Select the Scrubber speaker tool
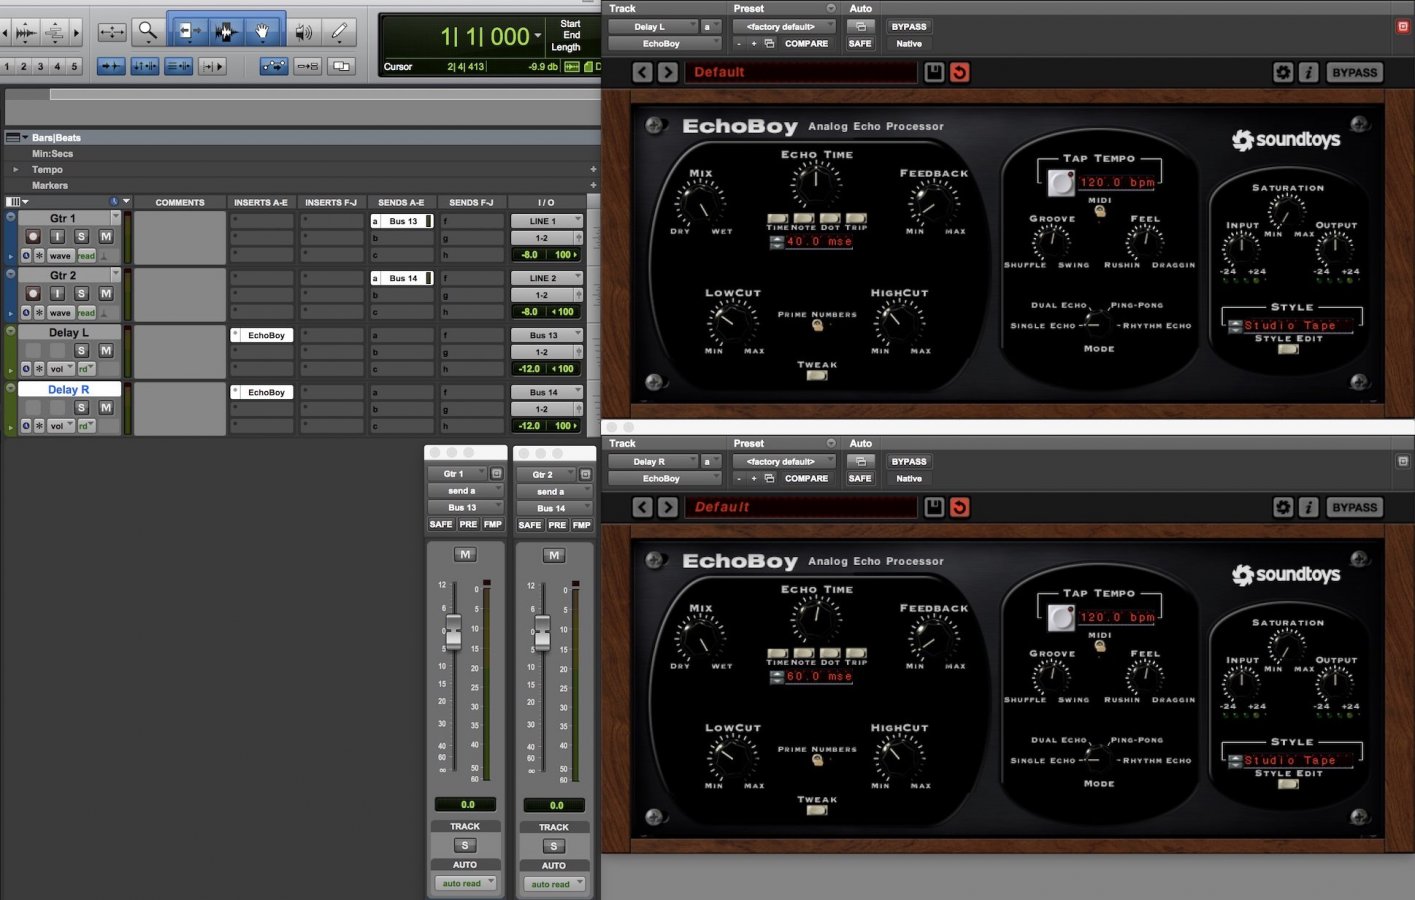 pos(303,32)
